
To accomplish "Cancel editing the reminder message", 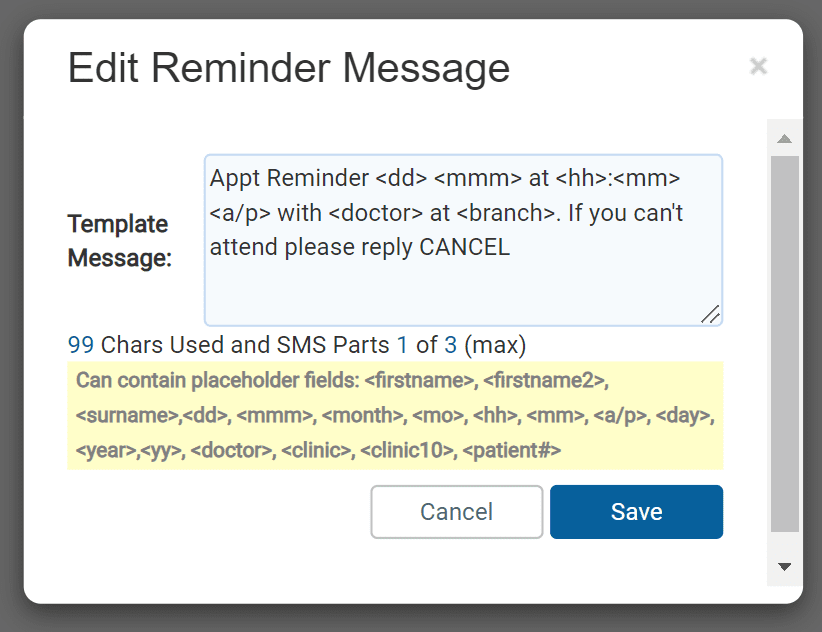I will (457, 511).
